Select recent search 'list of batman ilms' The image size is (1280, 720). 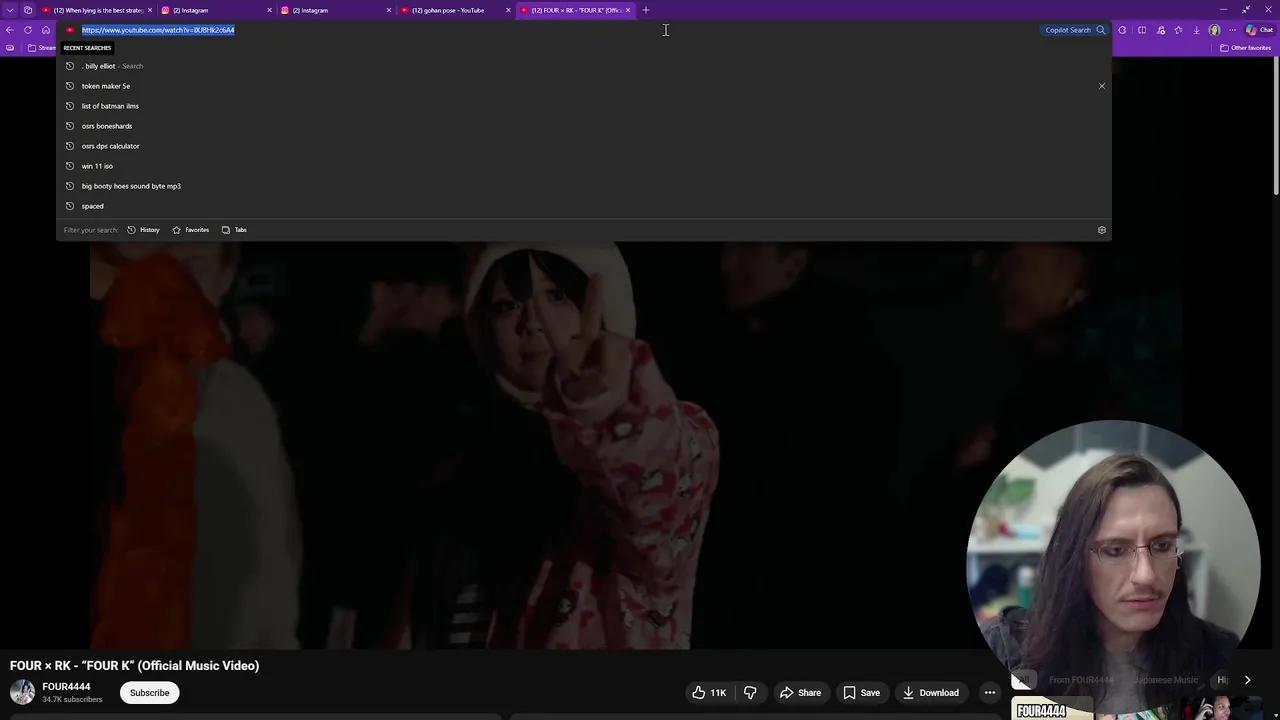coord(583,106)
